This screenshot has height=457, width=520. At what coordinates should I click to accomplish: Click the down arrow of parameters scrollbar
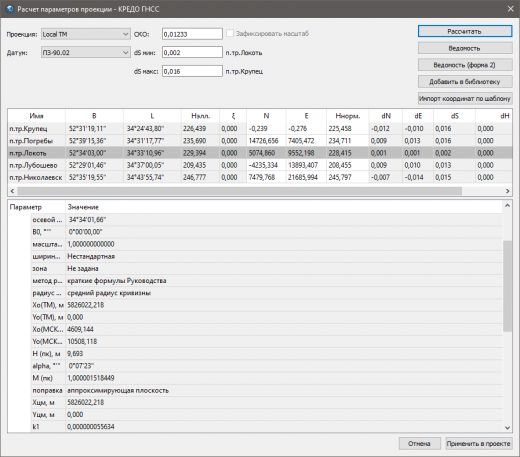507,428
